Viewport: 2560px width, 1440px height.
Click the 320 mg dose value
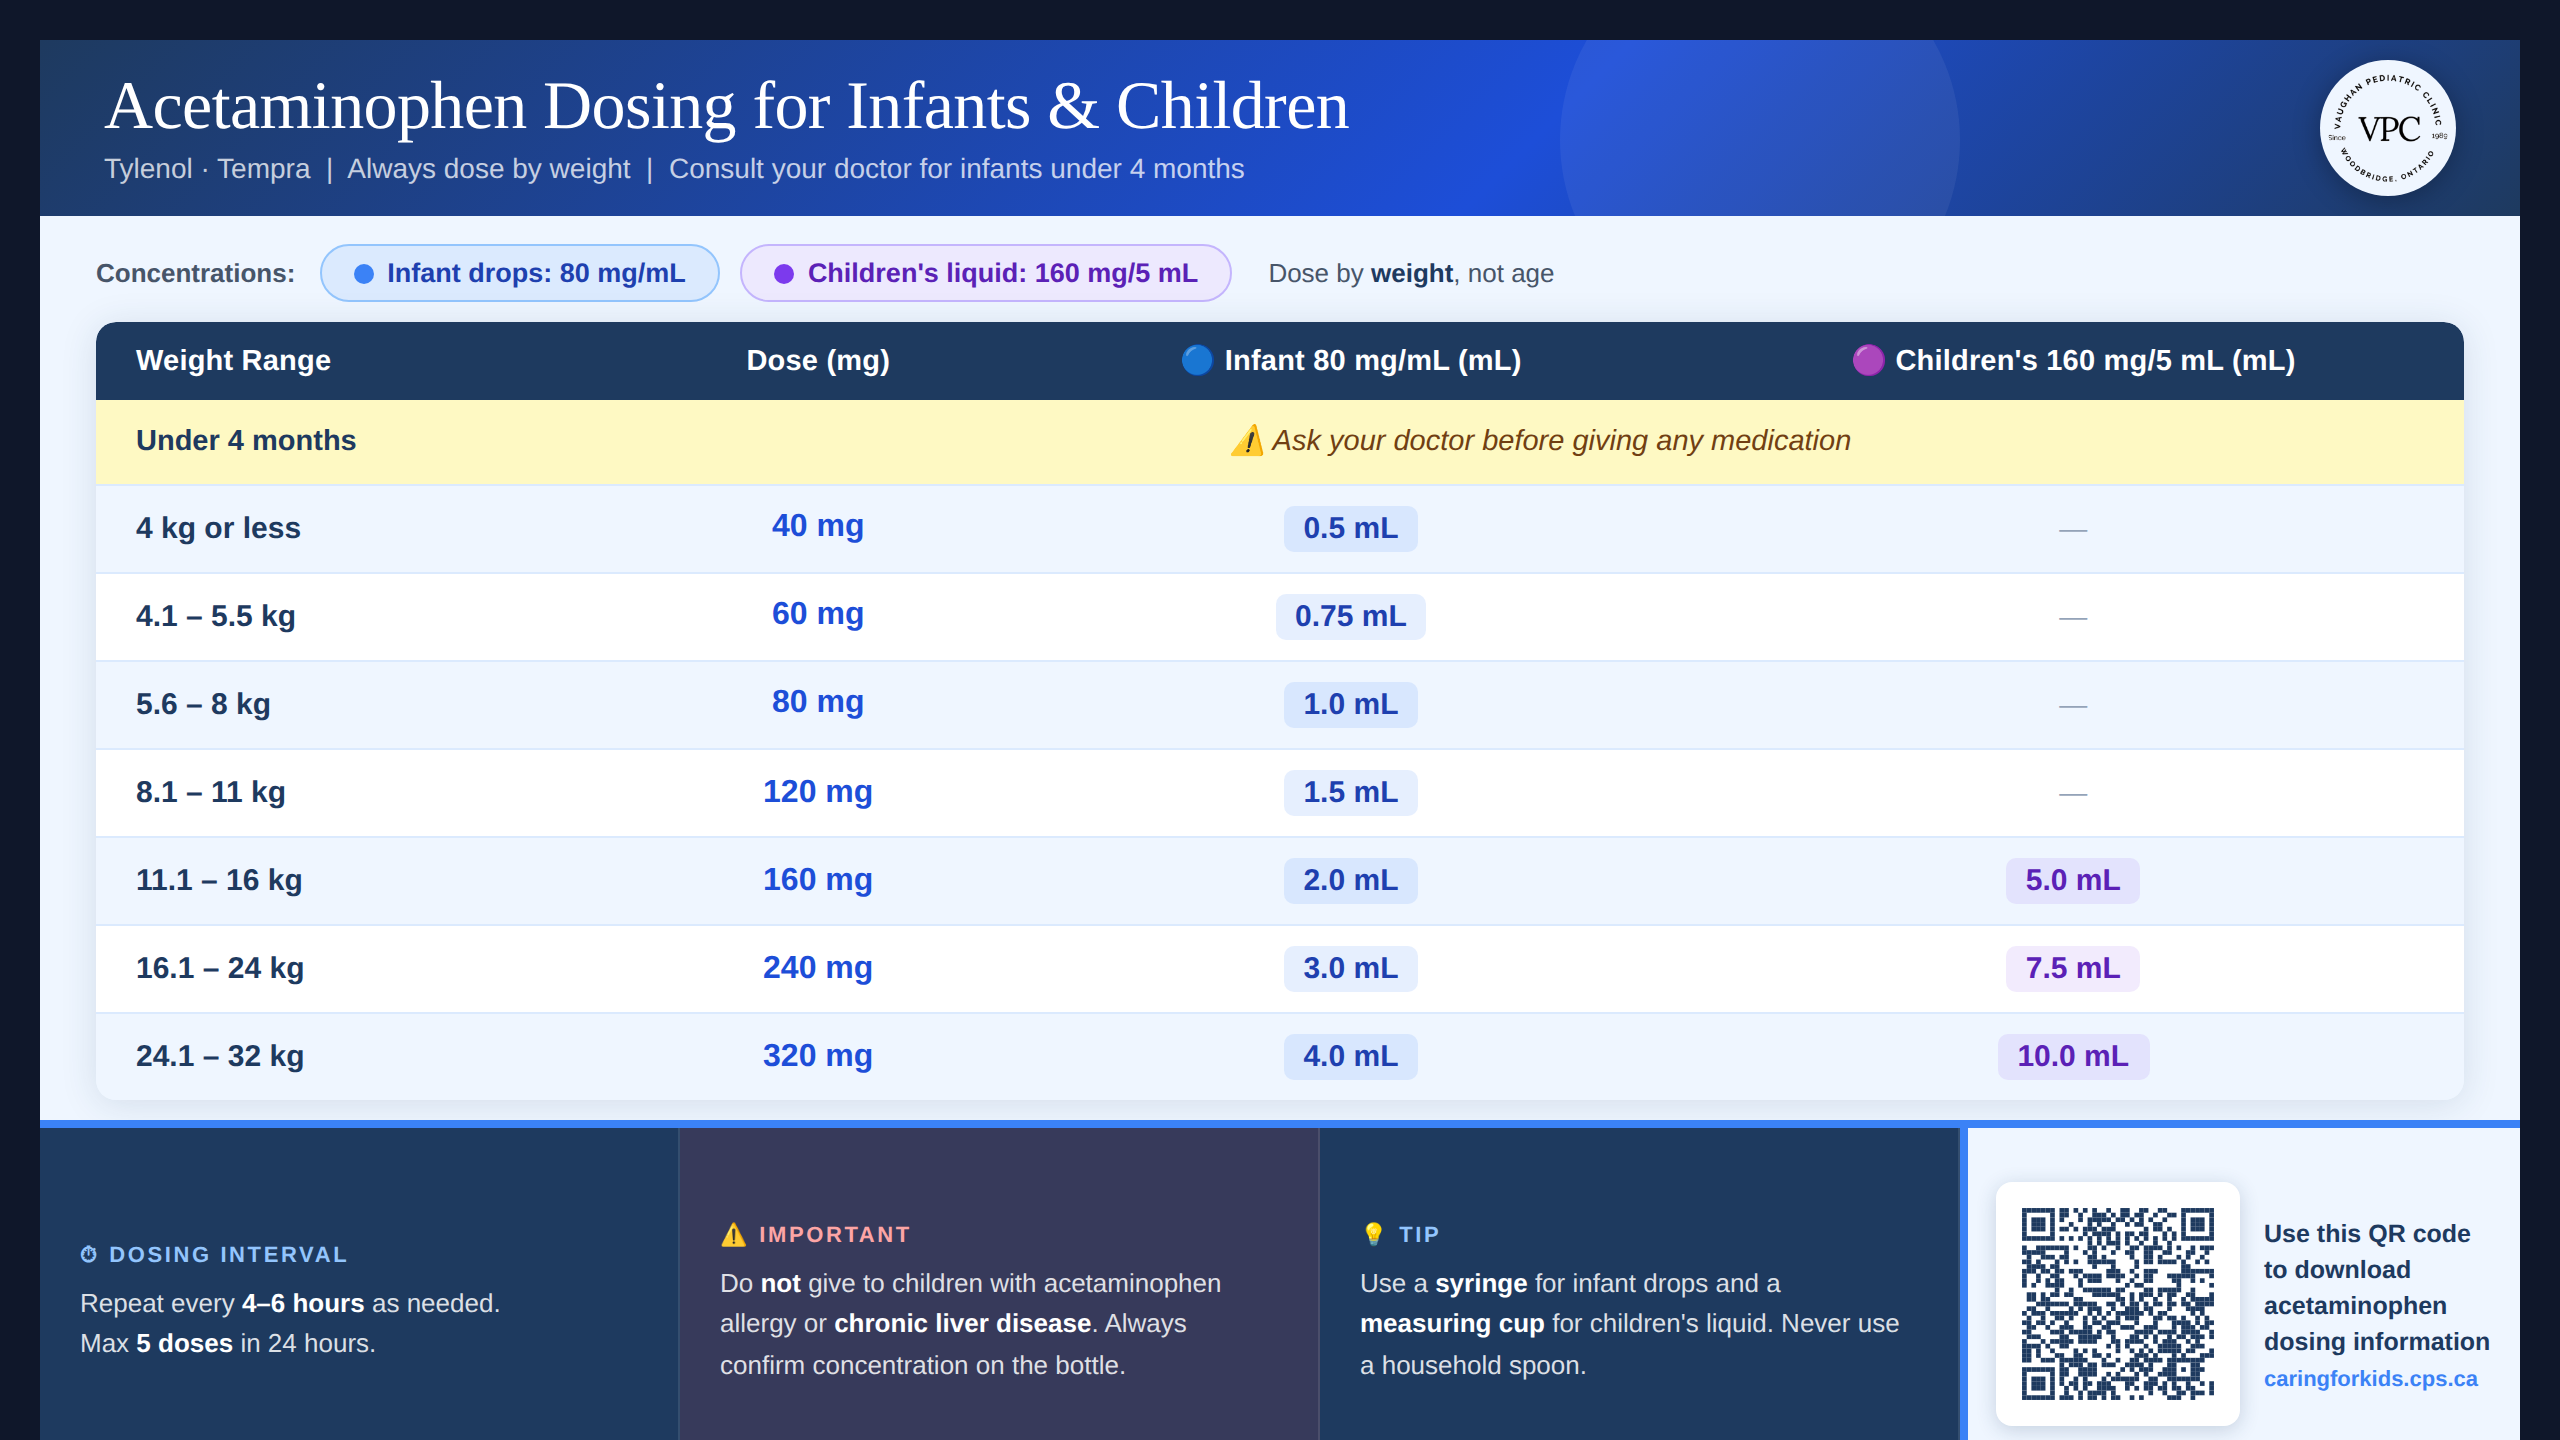[818, 1056]
